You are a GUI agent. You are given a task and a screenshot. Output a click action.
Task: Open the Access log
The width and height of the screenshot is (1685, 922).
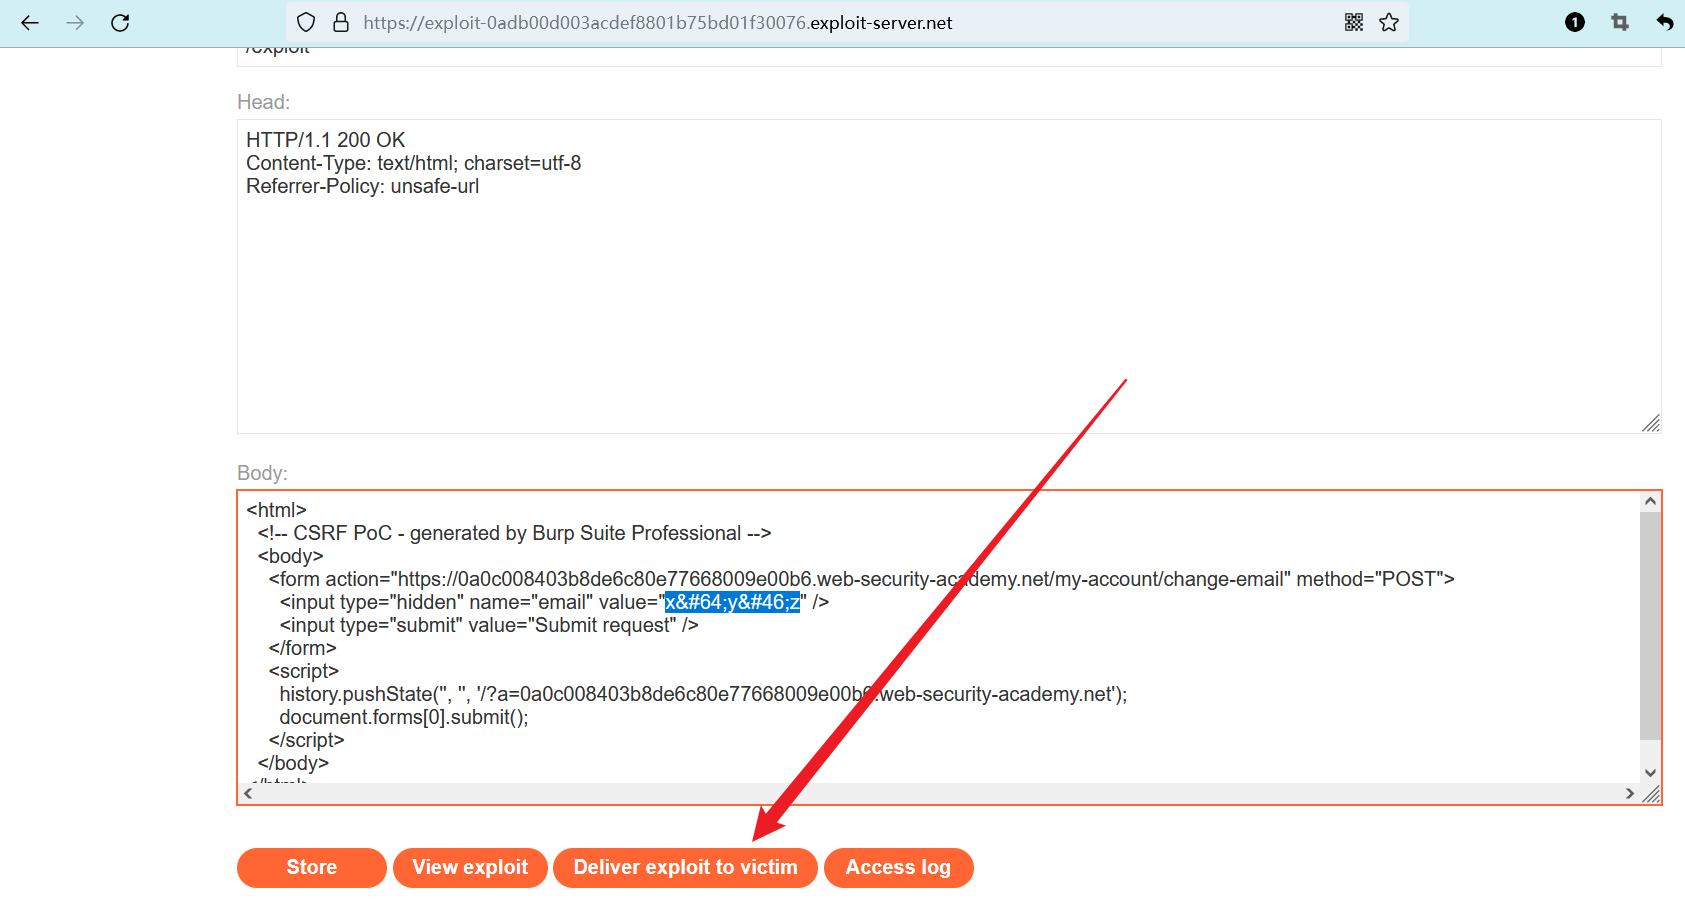pyautogui.click(x=898, y=867)
